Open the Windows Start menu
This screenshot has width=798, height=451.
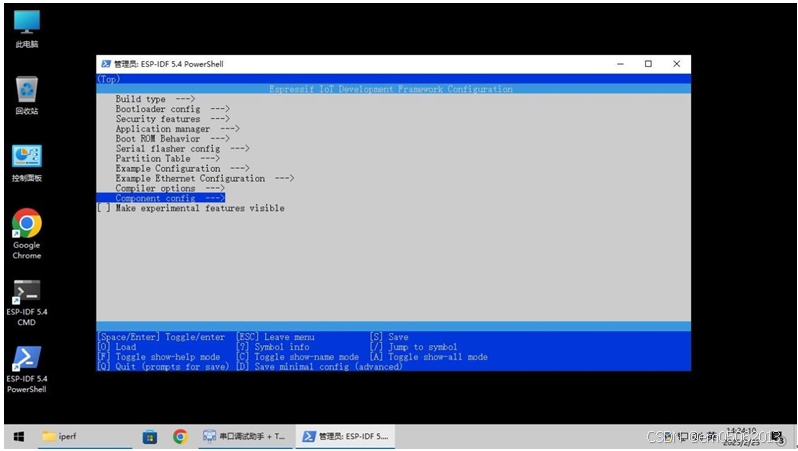pos(19,437)
